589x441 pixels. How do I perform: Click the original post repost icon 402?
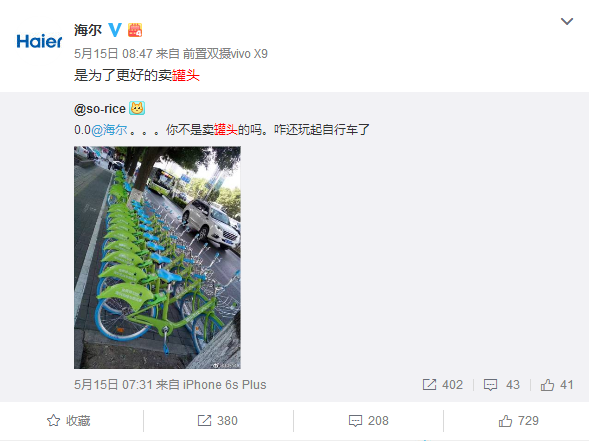(x=443, y=385)
